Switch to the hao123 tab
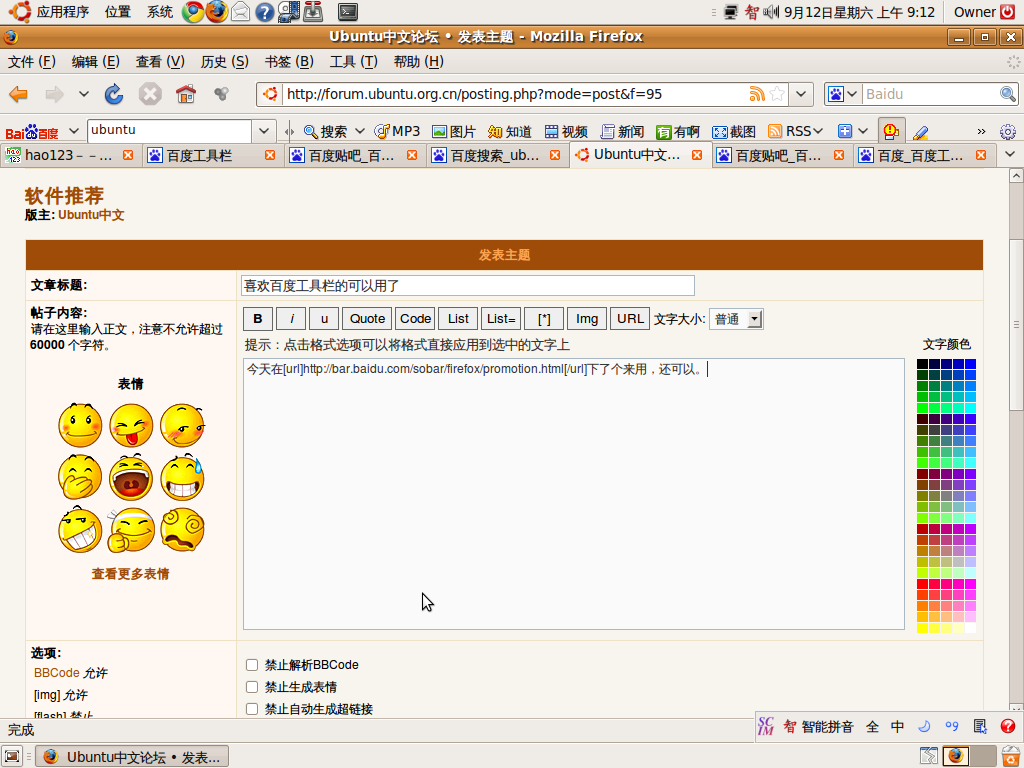The height and width of the screenshot is (768, 1024). 69,155
